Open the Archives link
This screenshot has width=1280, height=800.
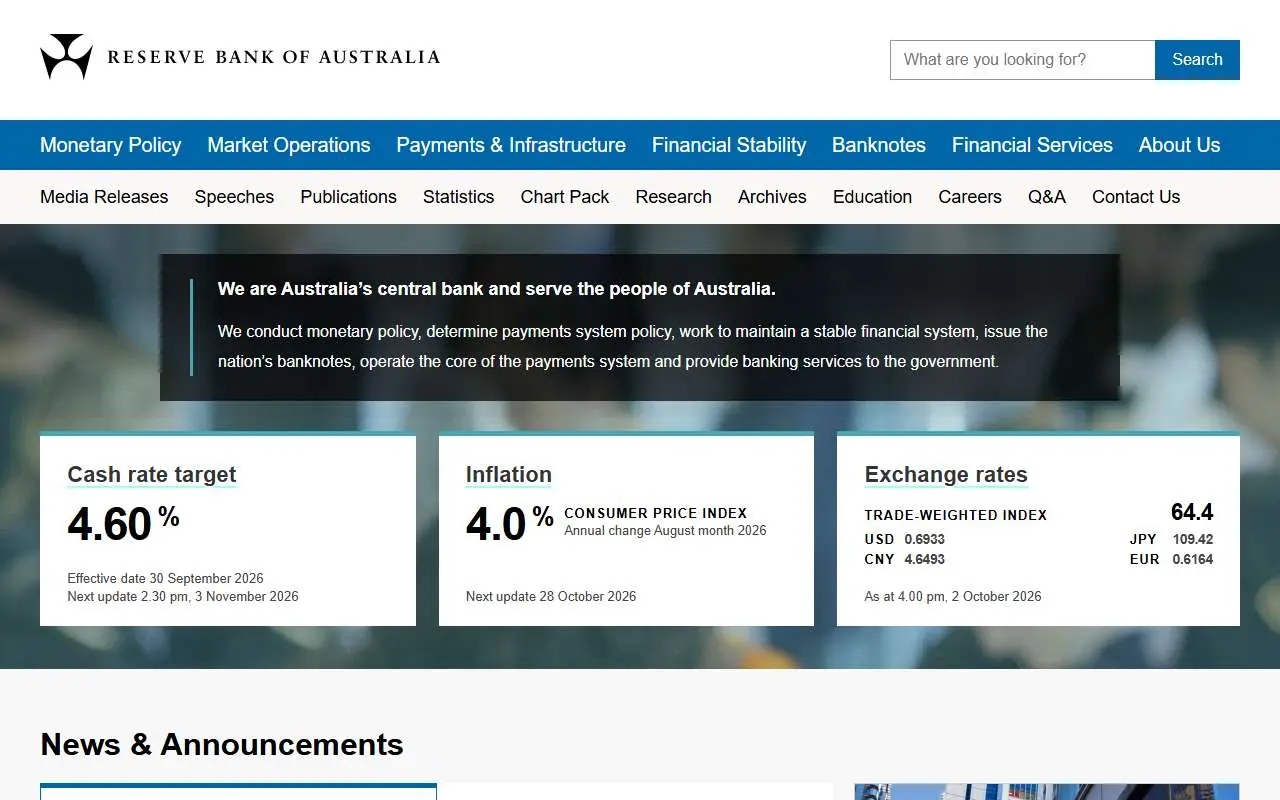point(772,197)
